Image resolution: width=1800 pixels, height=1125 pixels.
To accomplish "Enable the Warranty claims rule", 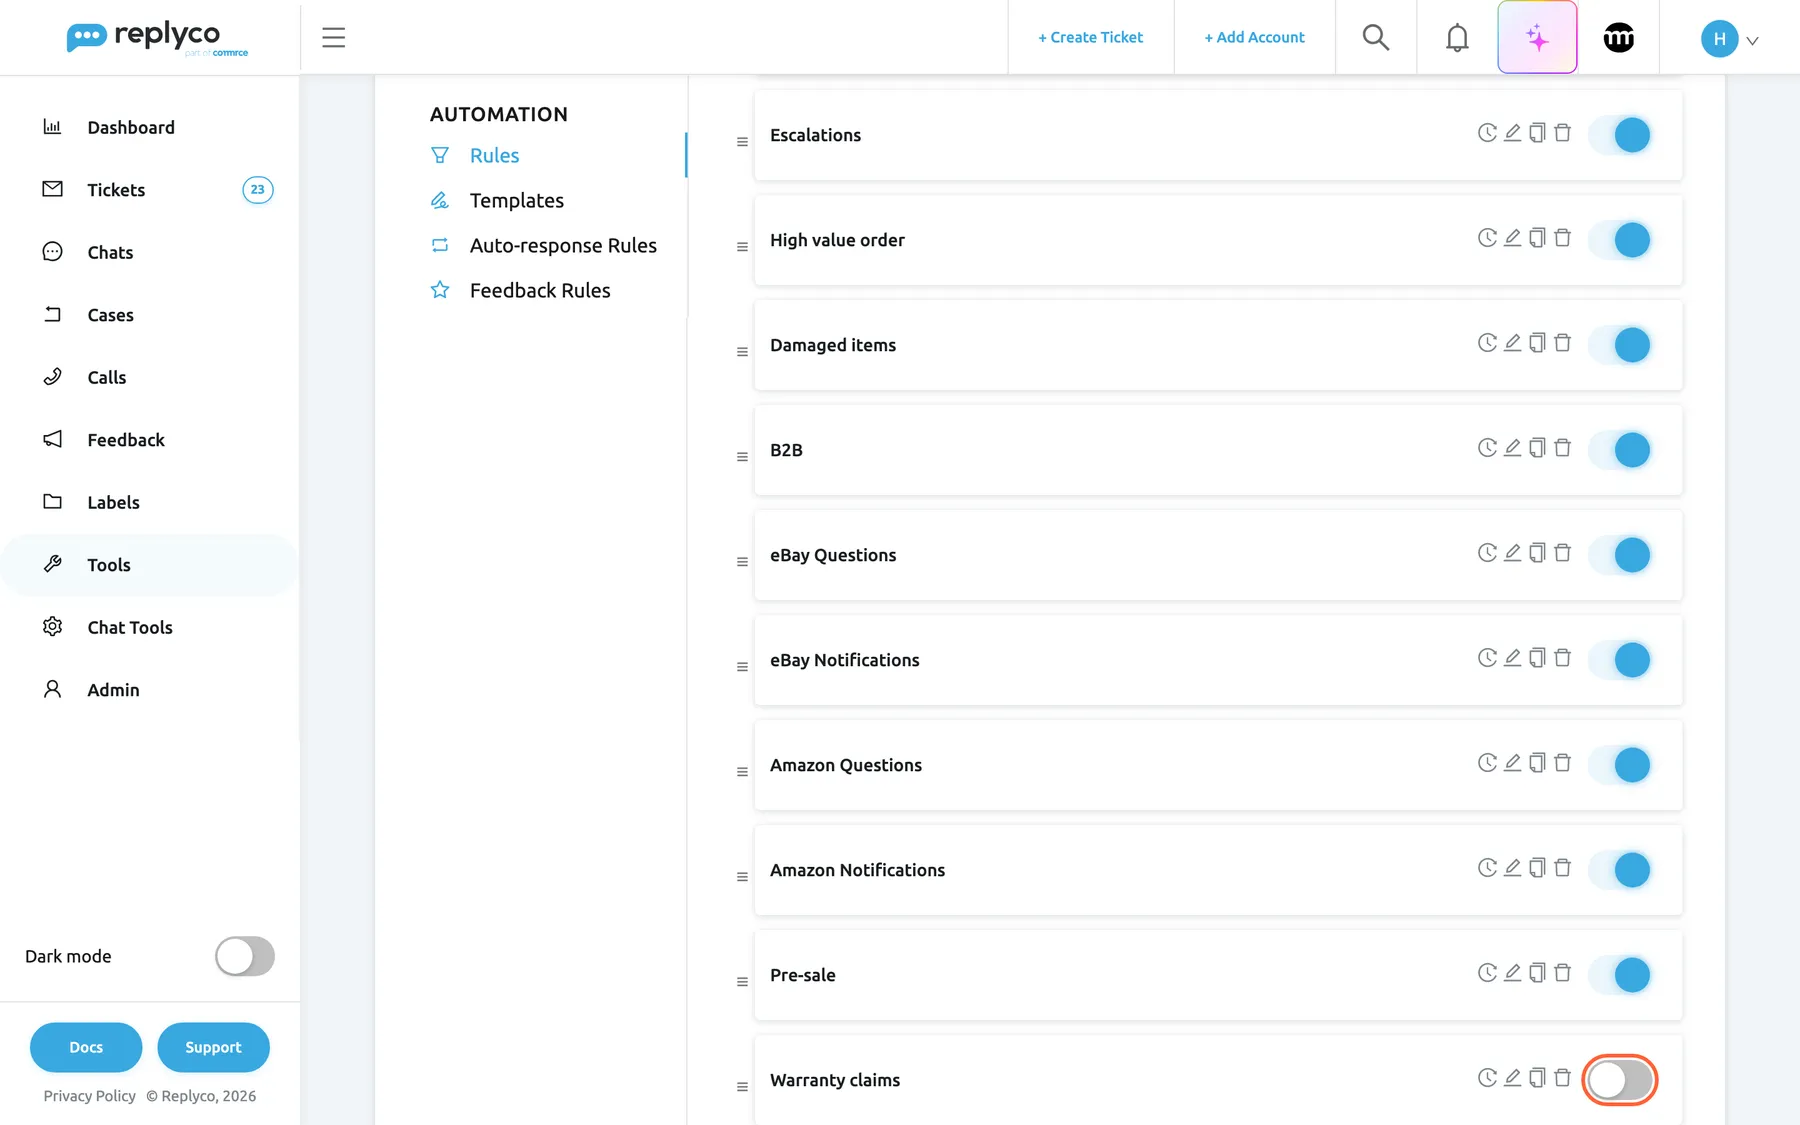I will 1620,1080.
